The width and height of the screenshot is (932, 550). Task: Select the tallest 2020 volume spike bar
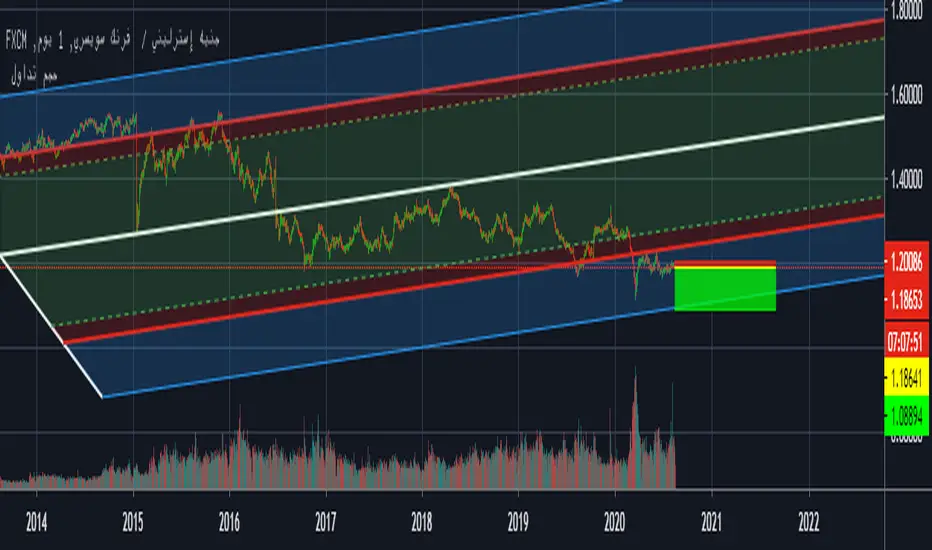(635, 427)
